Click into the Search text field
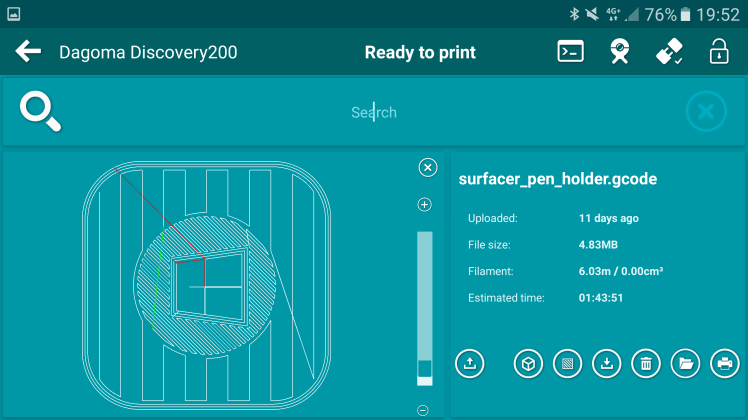The image size is (748, 420). pyautogui.click(x=374, y=112)
